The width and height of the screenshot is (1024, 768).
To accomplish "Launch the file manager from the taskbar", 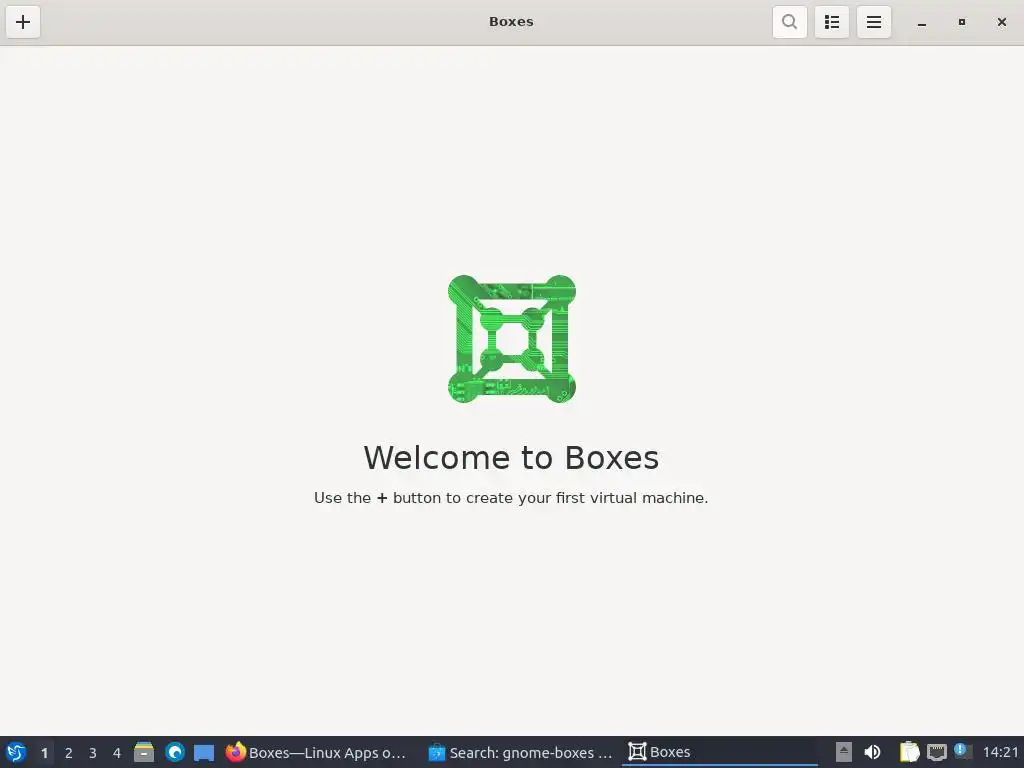I will [144, 752].
